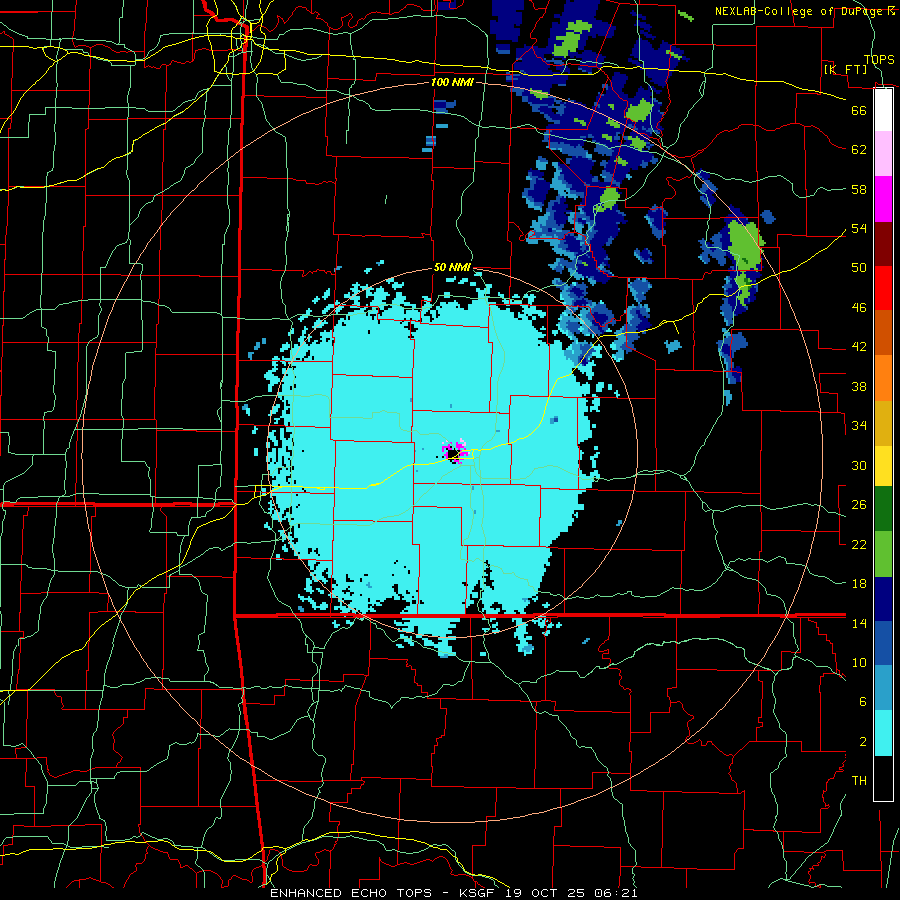Click the TH threshold label in legend
900x900 pixels.
859,781
